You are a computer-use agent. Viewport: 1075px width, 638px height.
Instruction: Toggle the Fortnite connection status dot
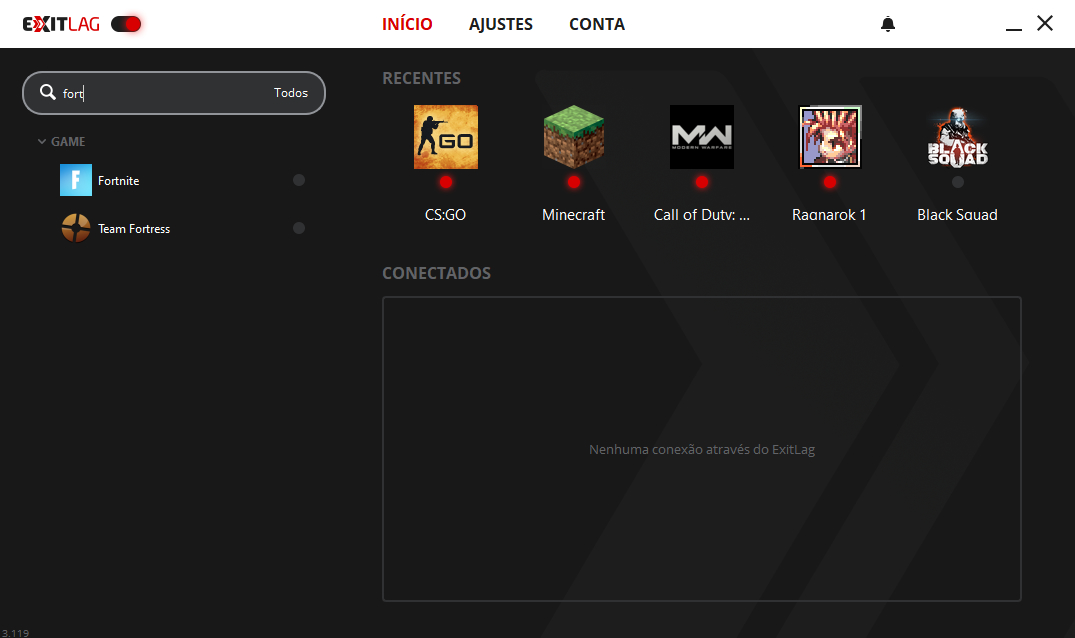(x=299, y=180)
